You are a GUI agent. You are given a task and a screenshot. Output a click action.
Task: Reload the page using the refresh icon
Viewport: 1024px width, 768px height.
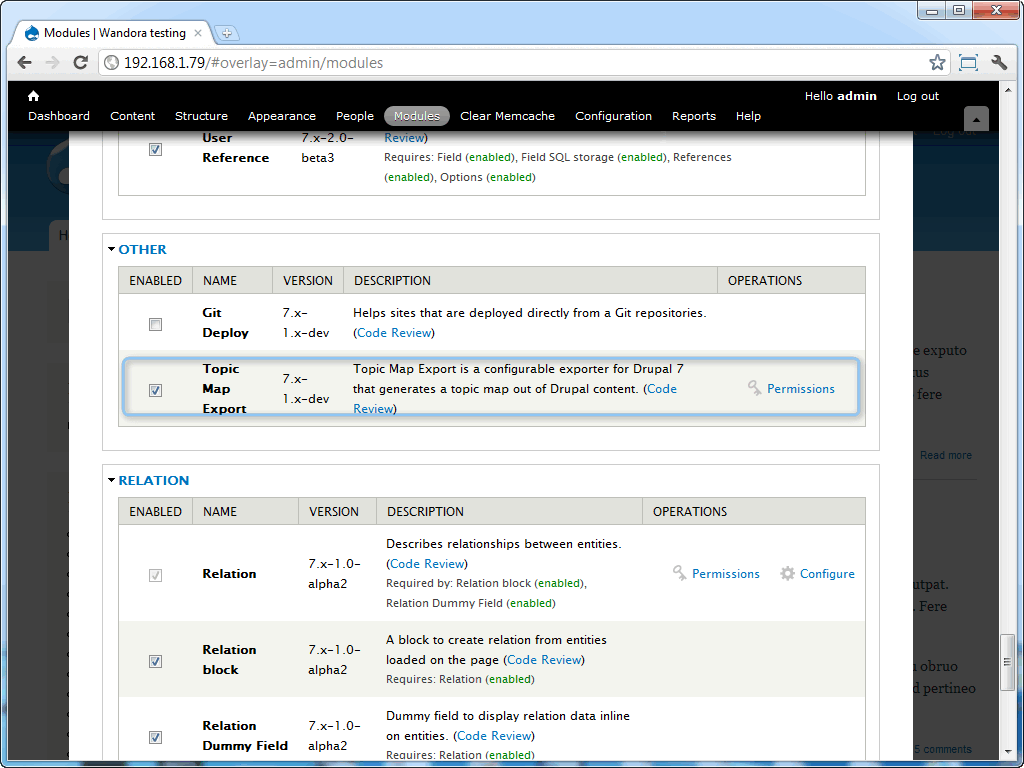pos(81,61)
